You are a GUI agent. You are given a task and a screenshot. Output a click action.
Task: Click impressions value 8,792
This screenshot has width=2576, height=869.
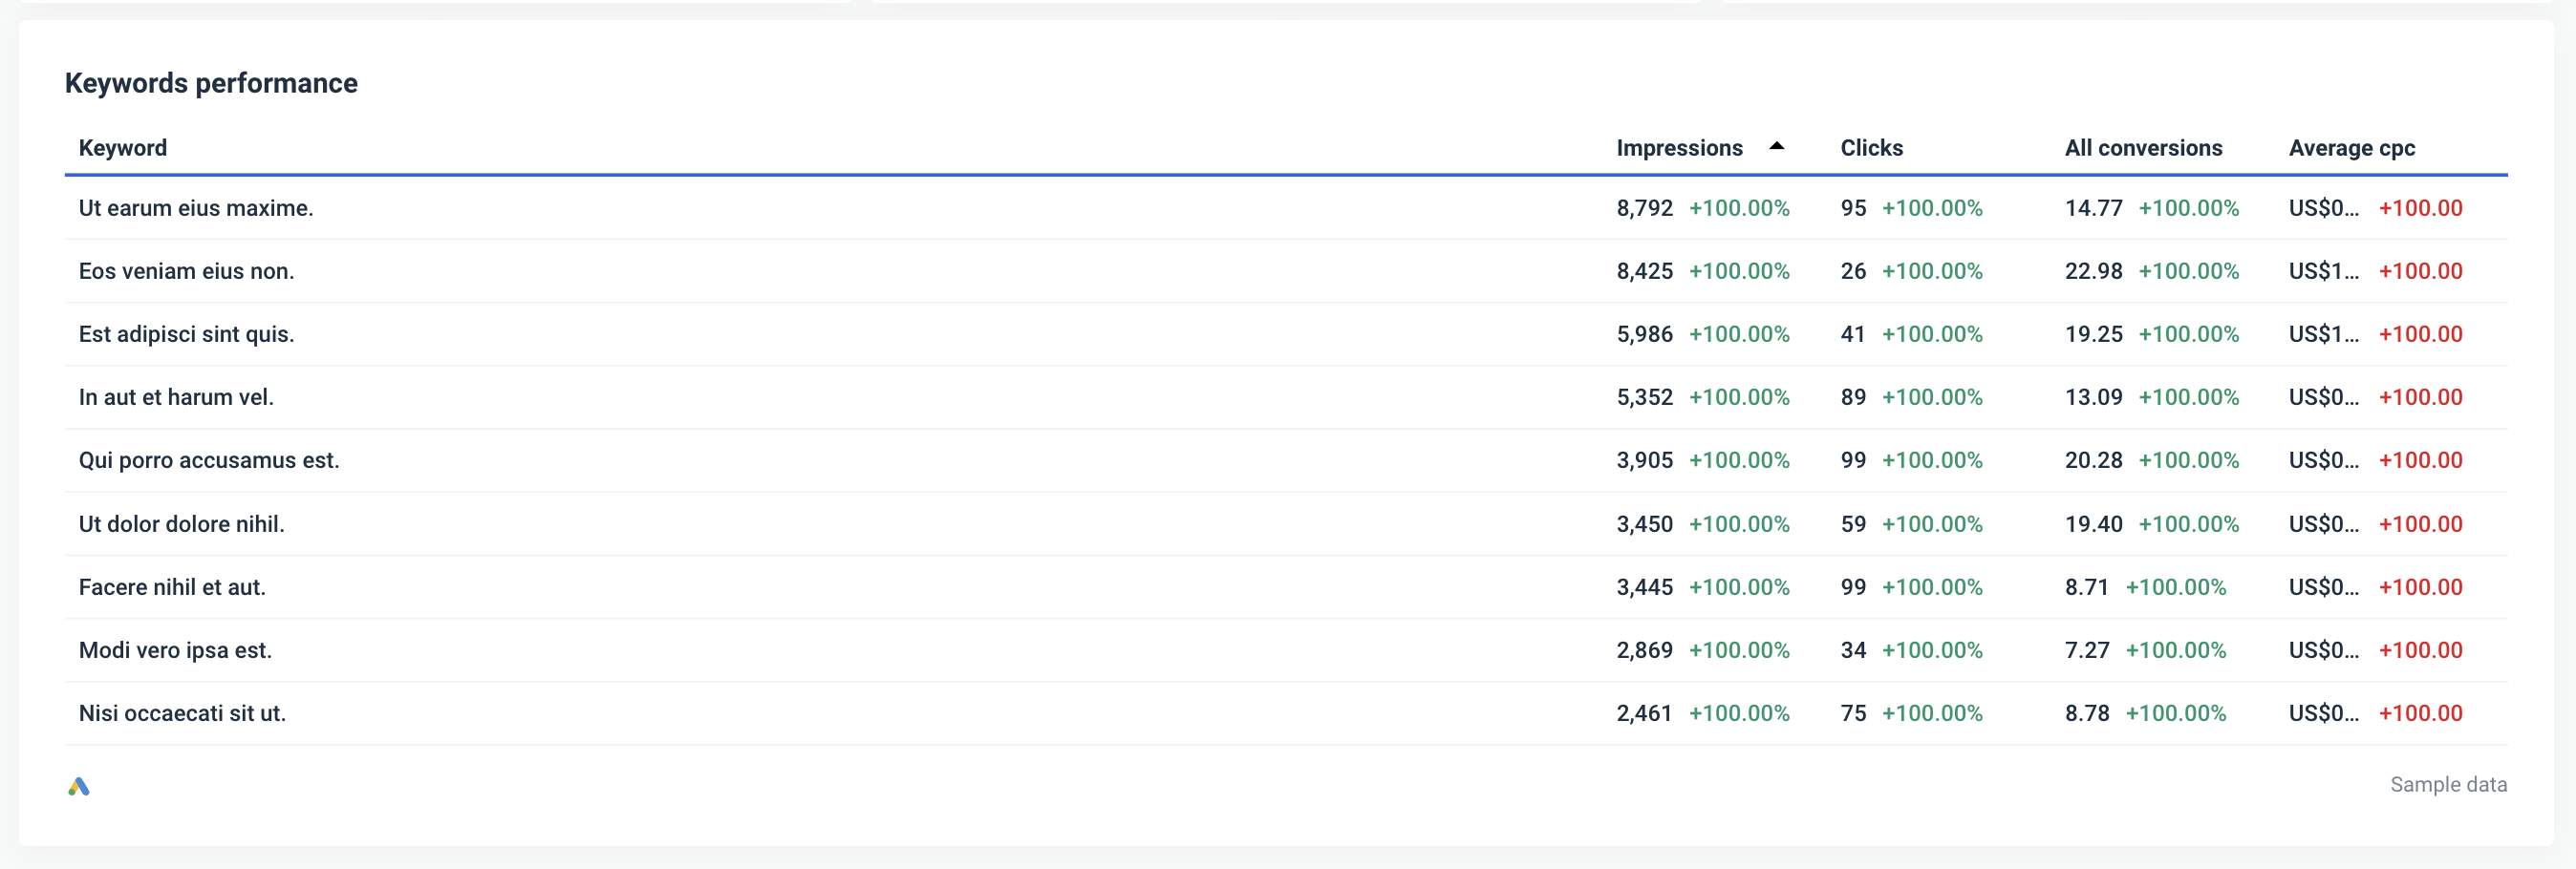(1644, 208)
